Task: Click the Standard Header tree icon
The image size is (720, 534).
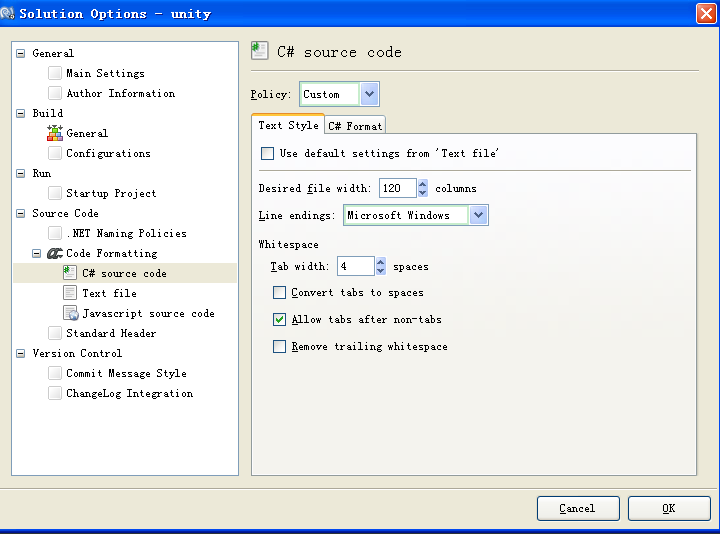Action: (55, 333)
